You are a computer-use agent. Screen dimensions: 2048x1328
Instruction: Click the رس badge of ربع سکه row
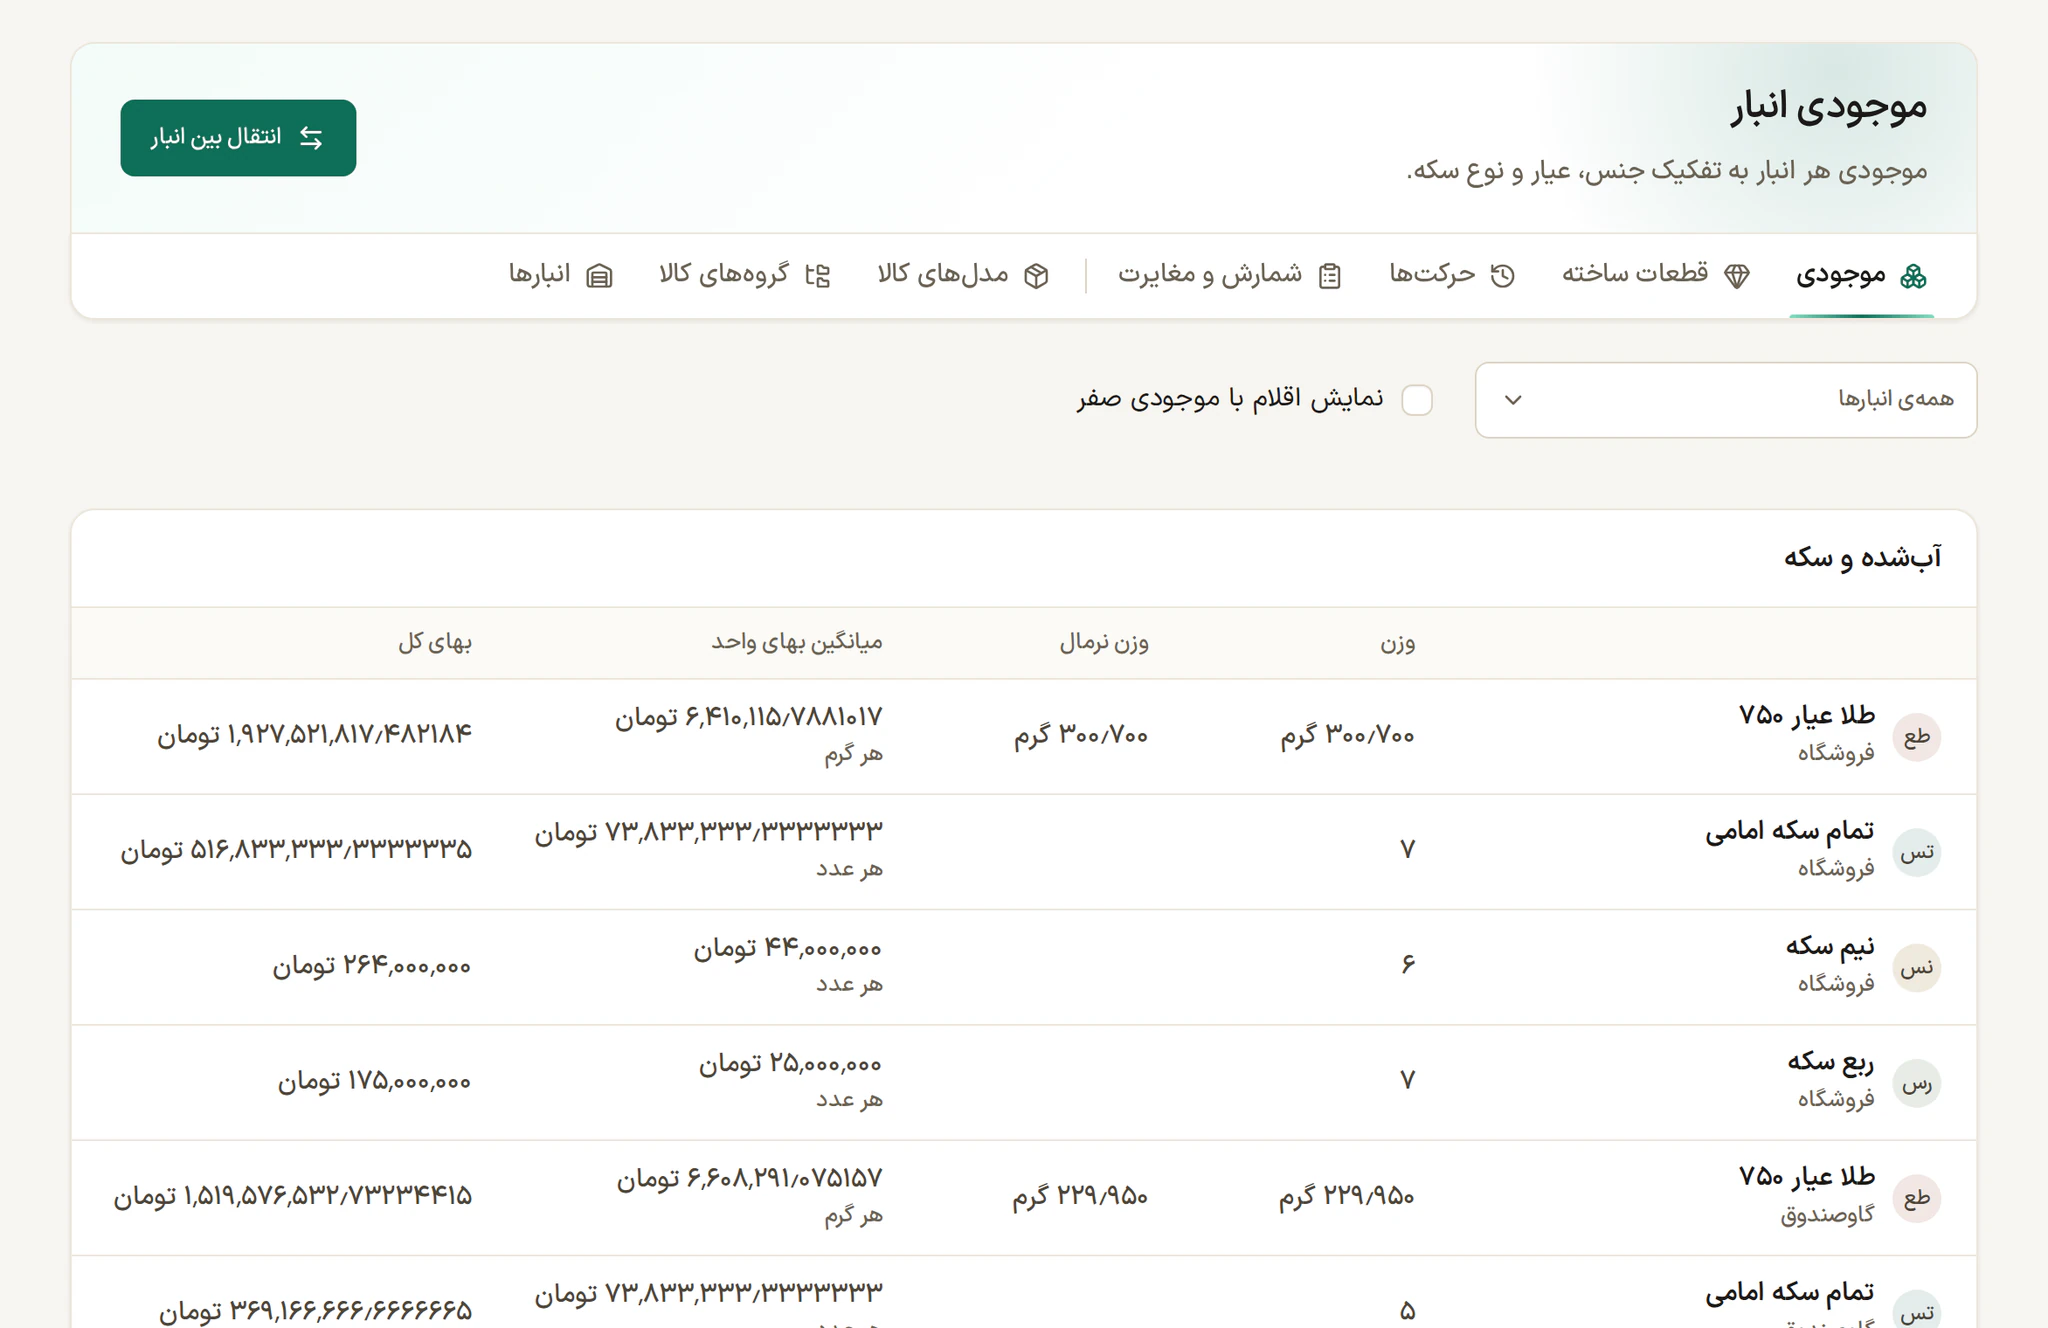[1917, 1083]
